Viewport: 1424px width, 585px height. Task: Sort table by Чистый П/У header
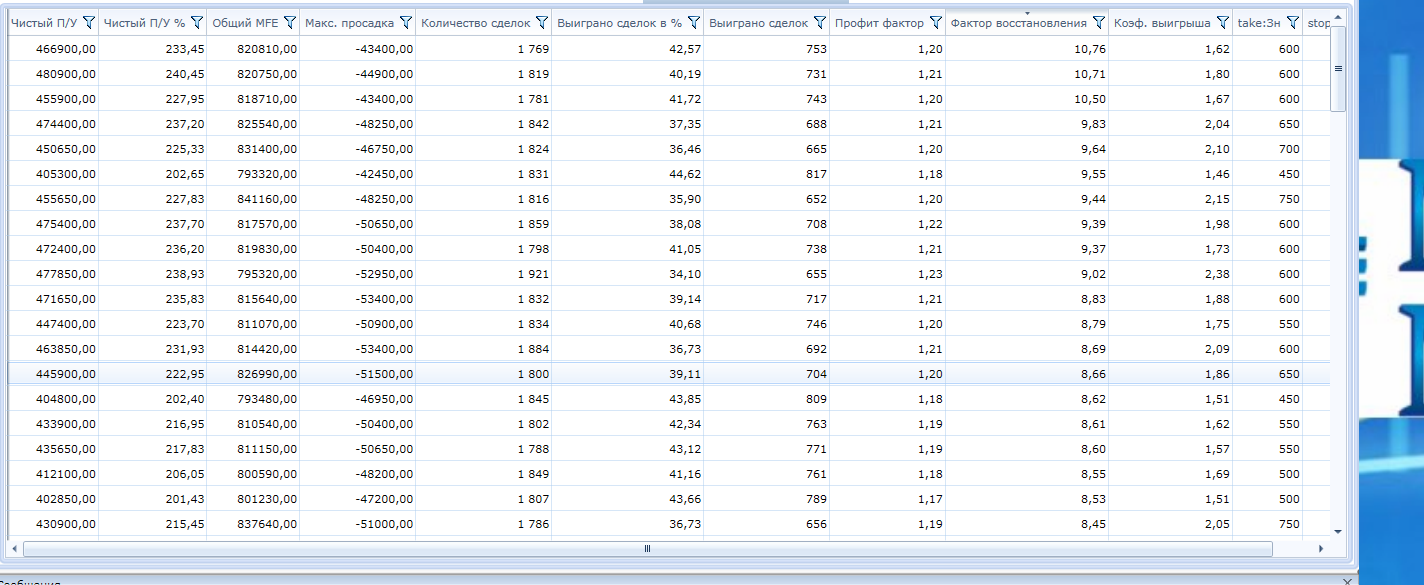tap(43, 22)
